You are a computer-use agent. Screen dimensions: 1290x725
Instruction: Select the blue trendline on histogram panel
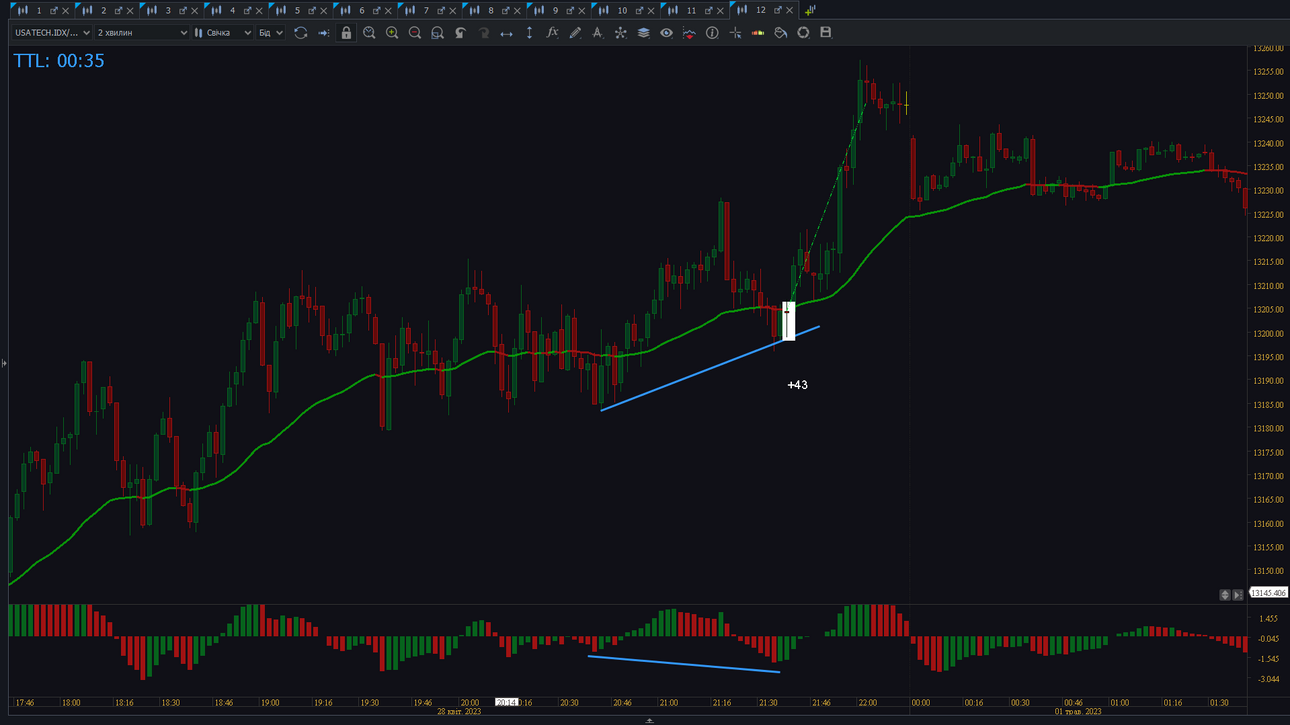tap(684, 664)
